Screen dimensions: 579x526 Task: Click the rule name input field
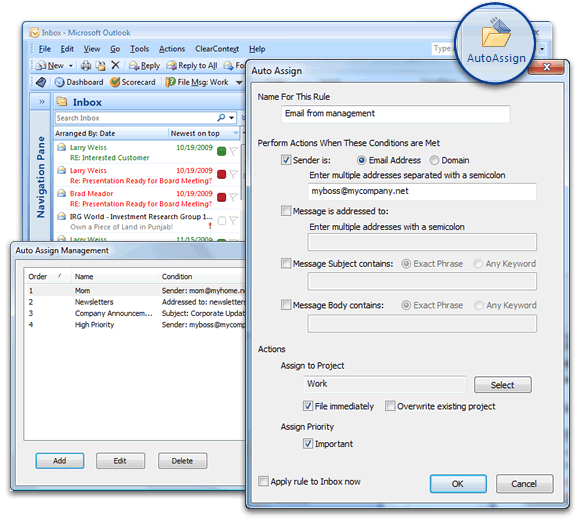pyautogui.click(x=395, y=114)
